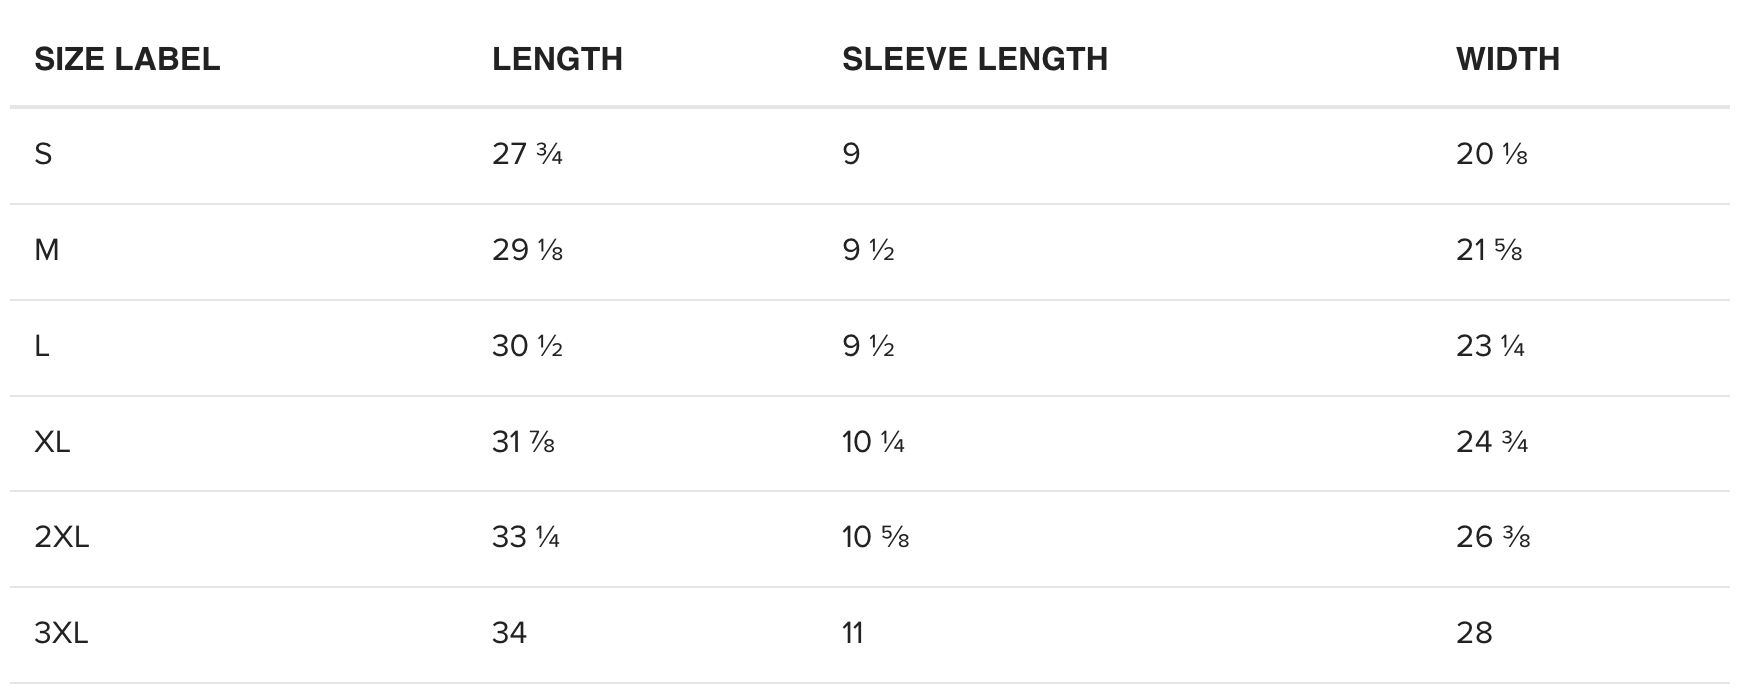This screenshot has height=688, width=1746.
Task: Click the 28 width value for 3XL
Action: point(1474,633)
